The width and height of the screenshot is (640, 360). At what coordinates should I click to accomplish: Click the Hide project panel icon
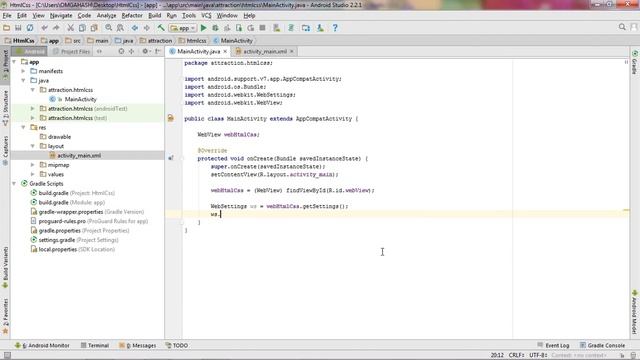(158, 51)
